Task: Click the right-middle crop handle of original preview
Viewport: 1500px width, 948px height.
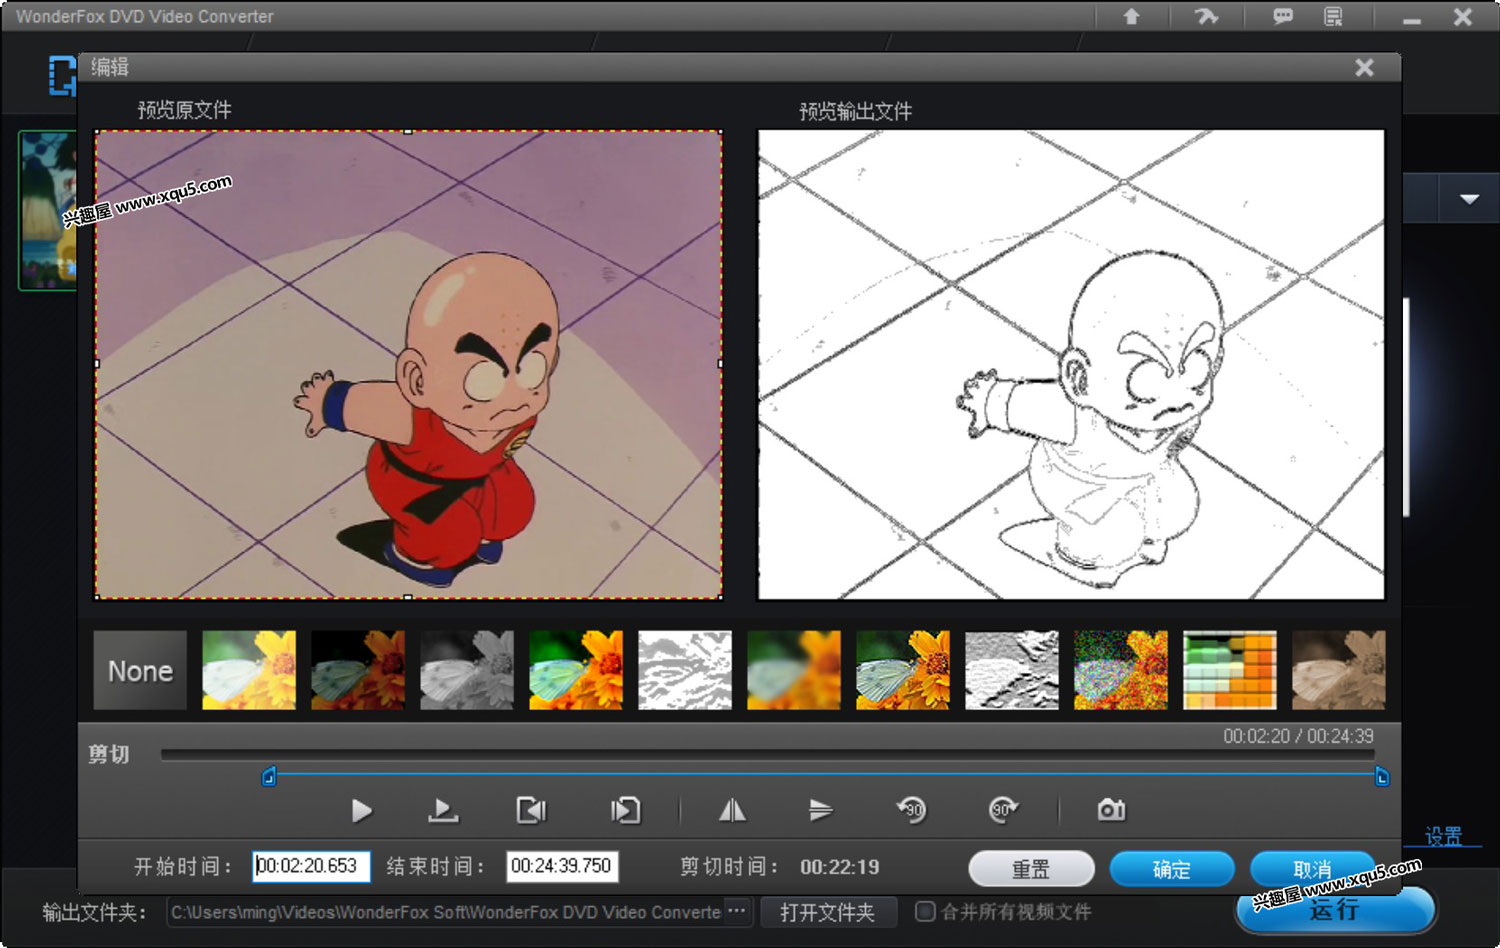Action: point(721,364)
